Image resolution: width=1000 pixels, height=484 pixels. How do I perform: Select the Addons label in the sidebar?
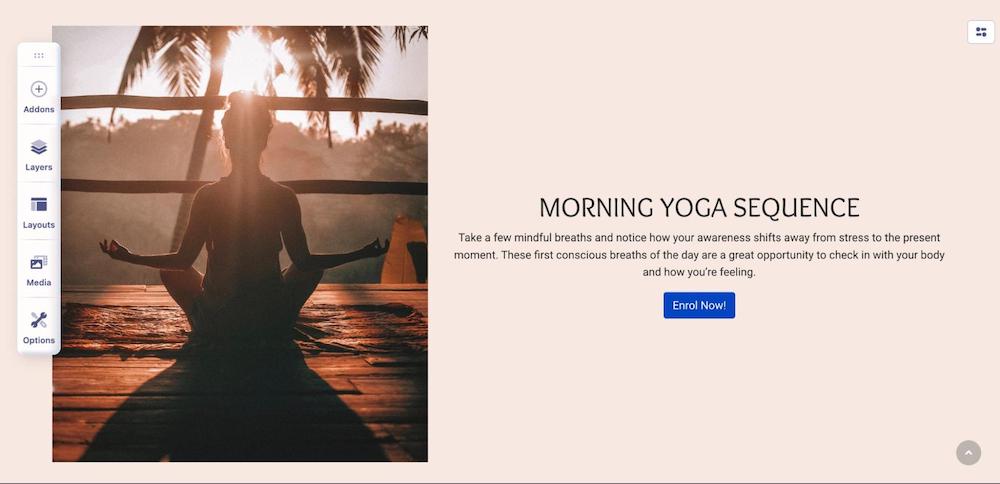point(39,110)
